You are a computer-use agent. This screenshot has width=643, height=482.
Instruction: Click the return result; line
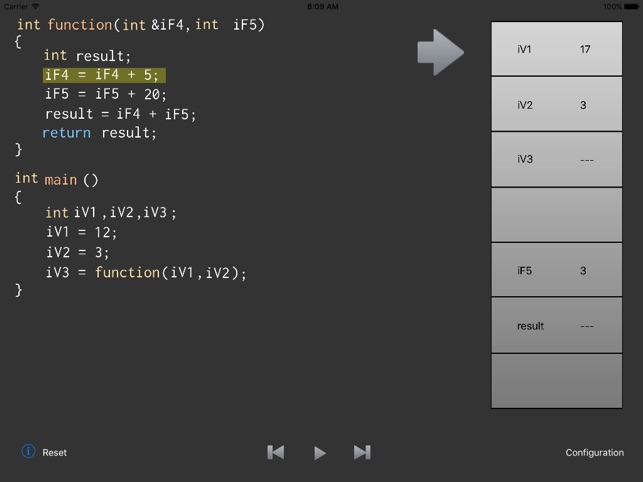coord(99,132)
